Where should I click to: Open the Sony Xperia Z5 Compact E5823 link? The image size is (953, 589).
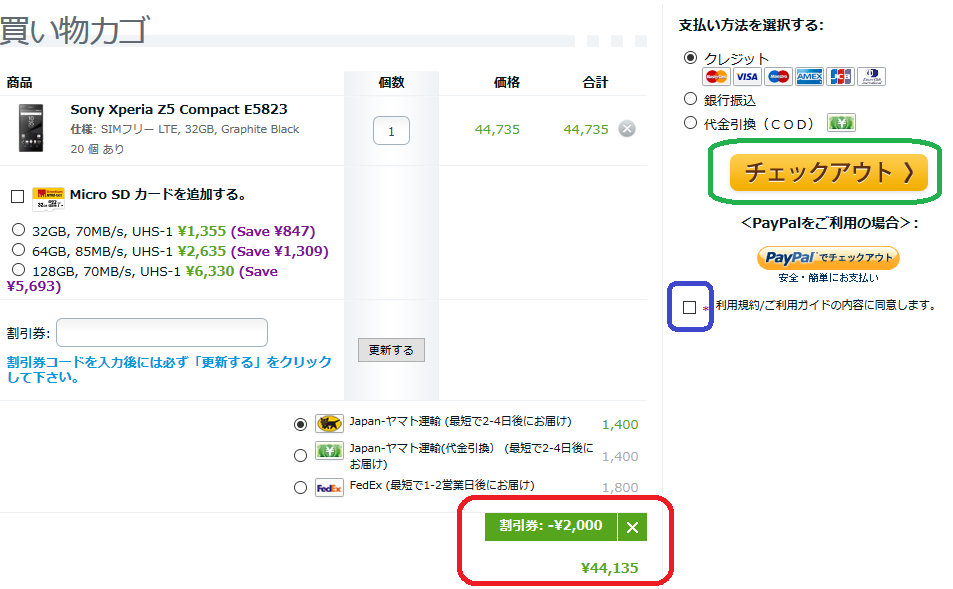(x=179, y=109)
